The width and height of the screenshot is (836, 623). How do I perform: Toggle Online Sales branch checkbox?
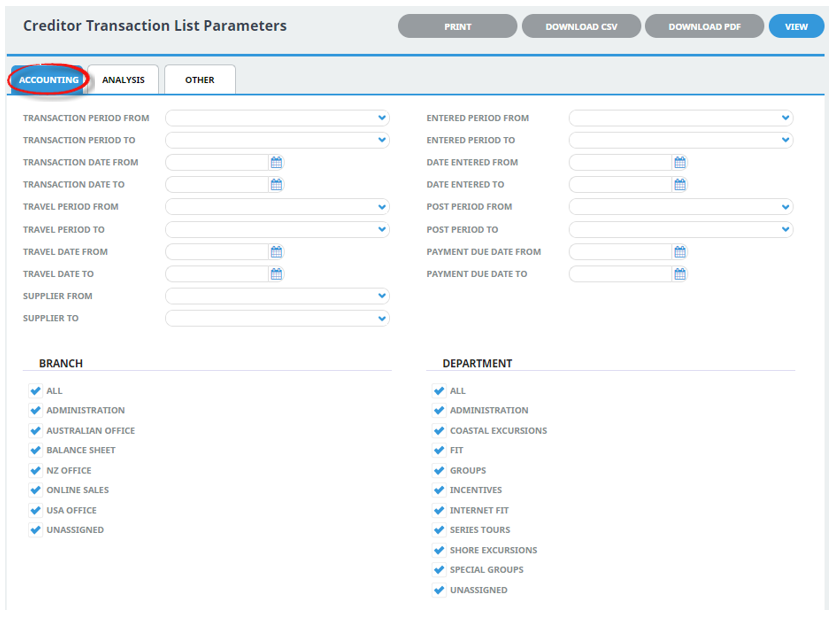pyautogui.click(x=35, y=490)
